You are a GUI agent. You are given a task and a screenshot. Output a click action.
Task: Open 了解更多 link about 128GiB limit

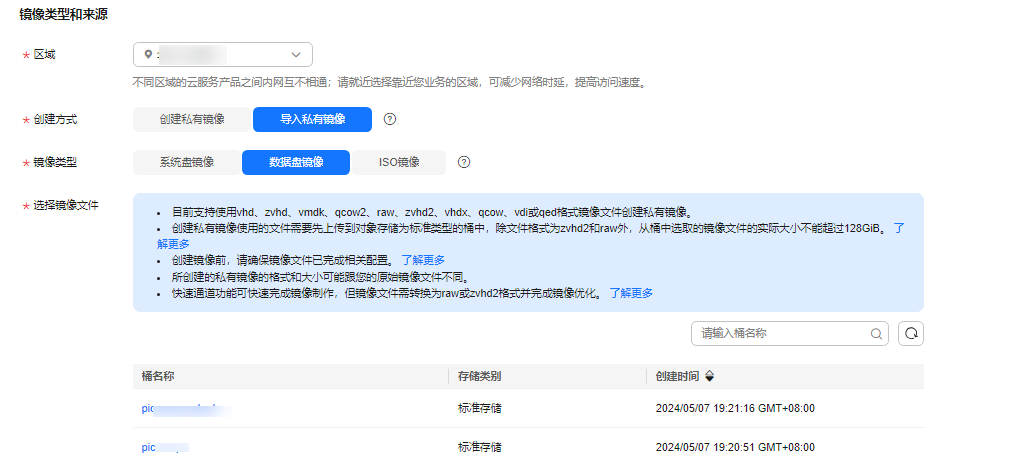point(899,229)
